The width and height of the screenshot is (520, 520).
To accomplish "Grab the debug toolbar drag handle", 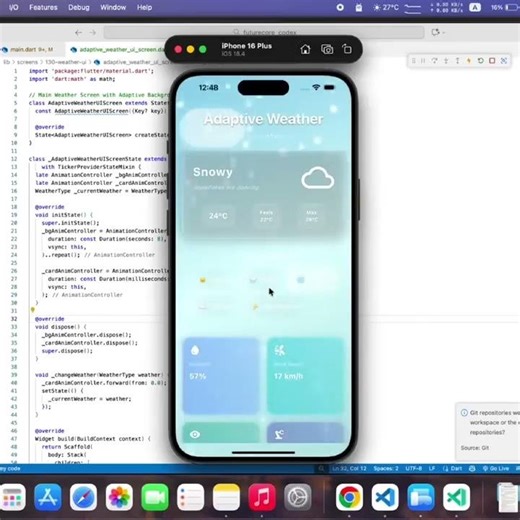I will click(413, 61).
